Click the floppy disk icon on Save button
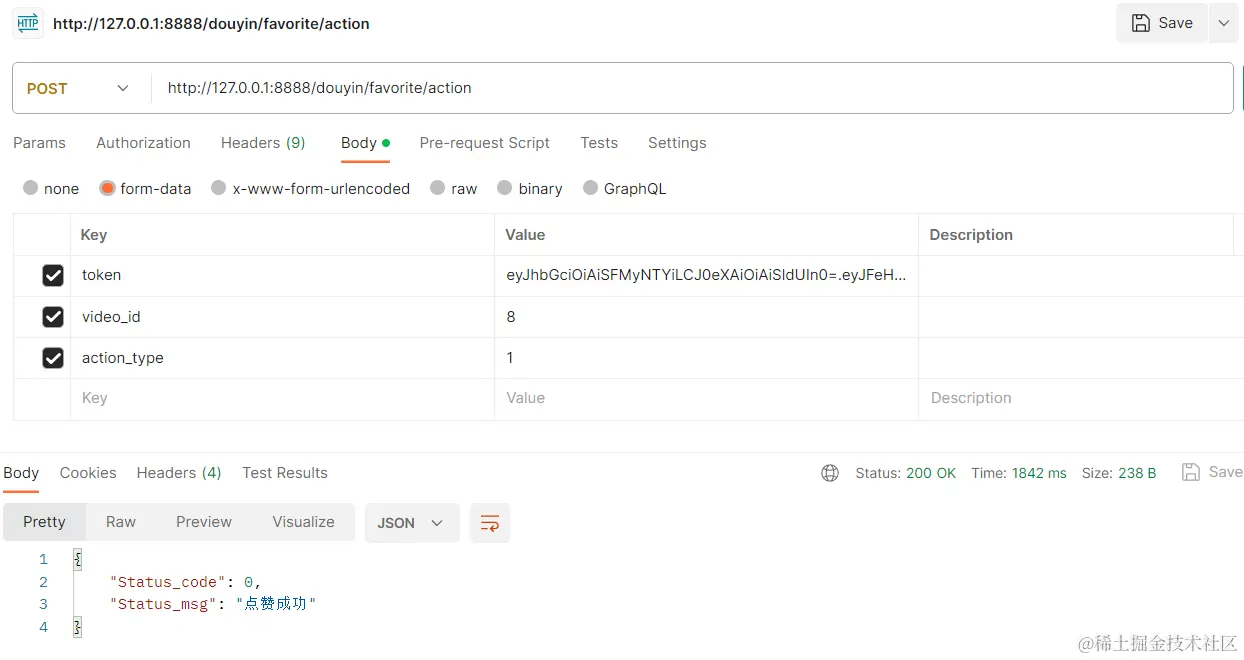The image size is (1244, 660). pos(1140,23)
